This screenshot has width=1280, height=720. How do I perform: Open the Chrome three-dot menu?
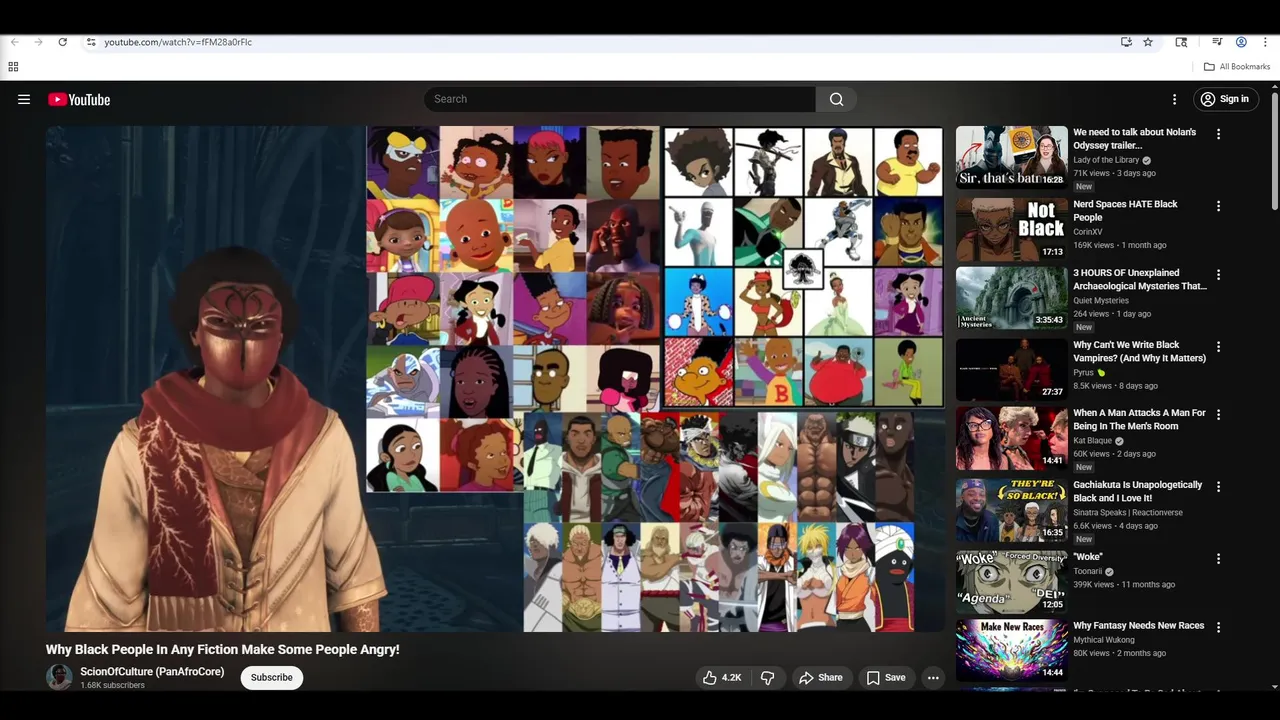point(1265,42)
